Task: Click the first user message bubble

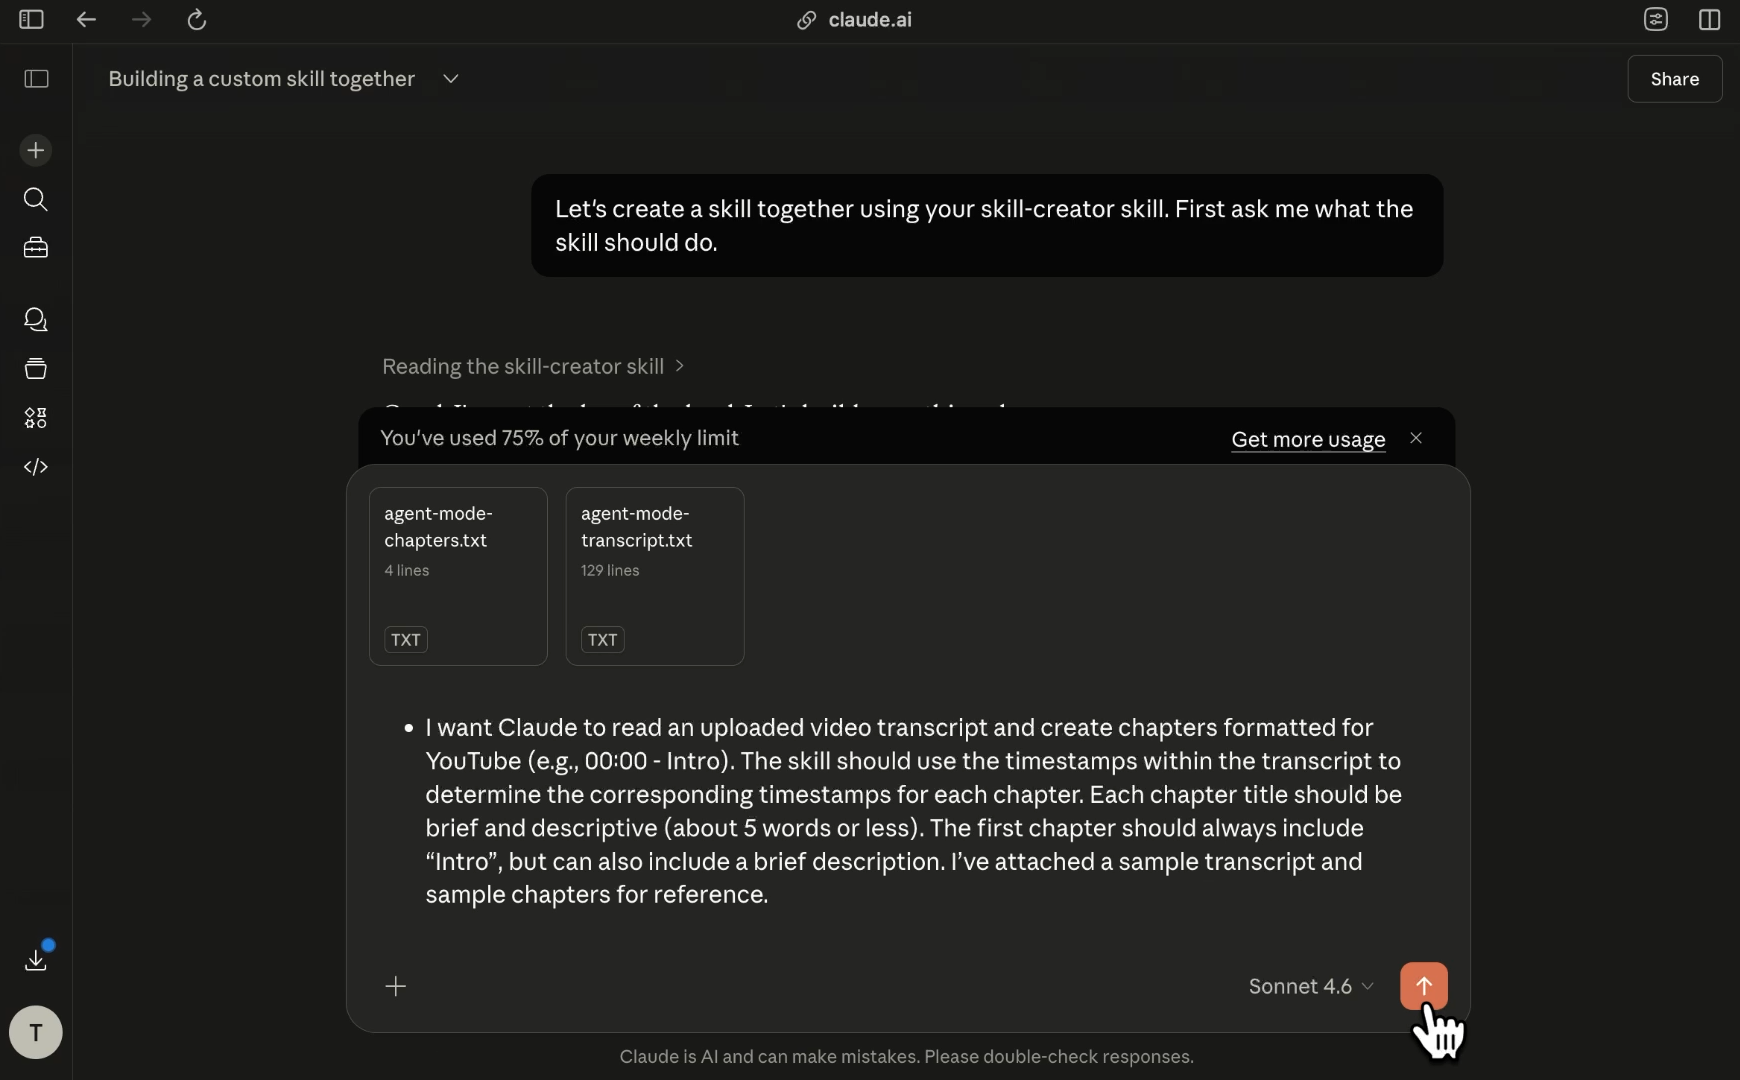Action: 987,225
